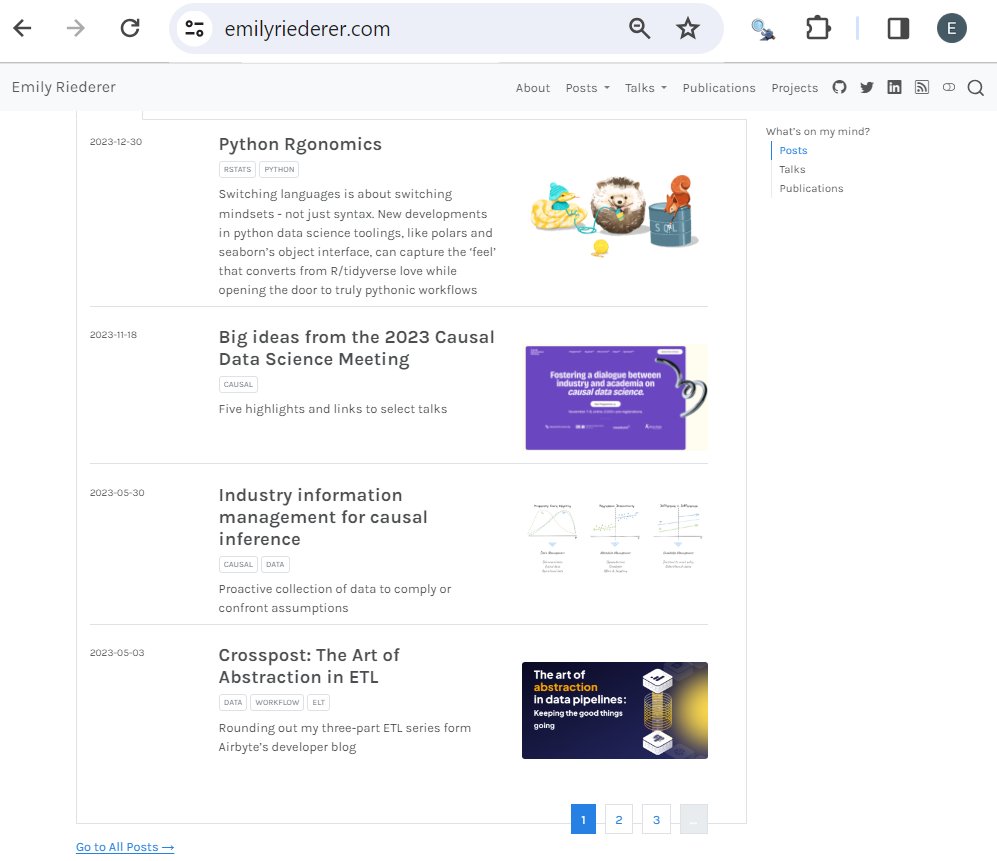Open Big ideas from 2023 Causal post
The width and height of the screenshot is (997, 861).
[356, 348]
